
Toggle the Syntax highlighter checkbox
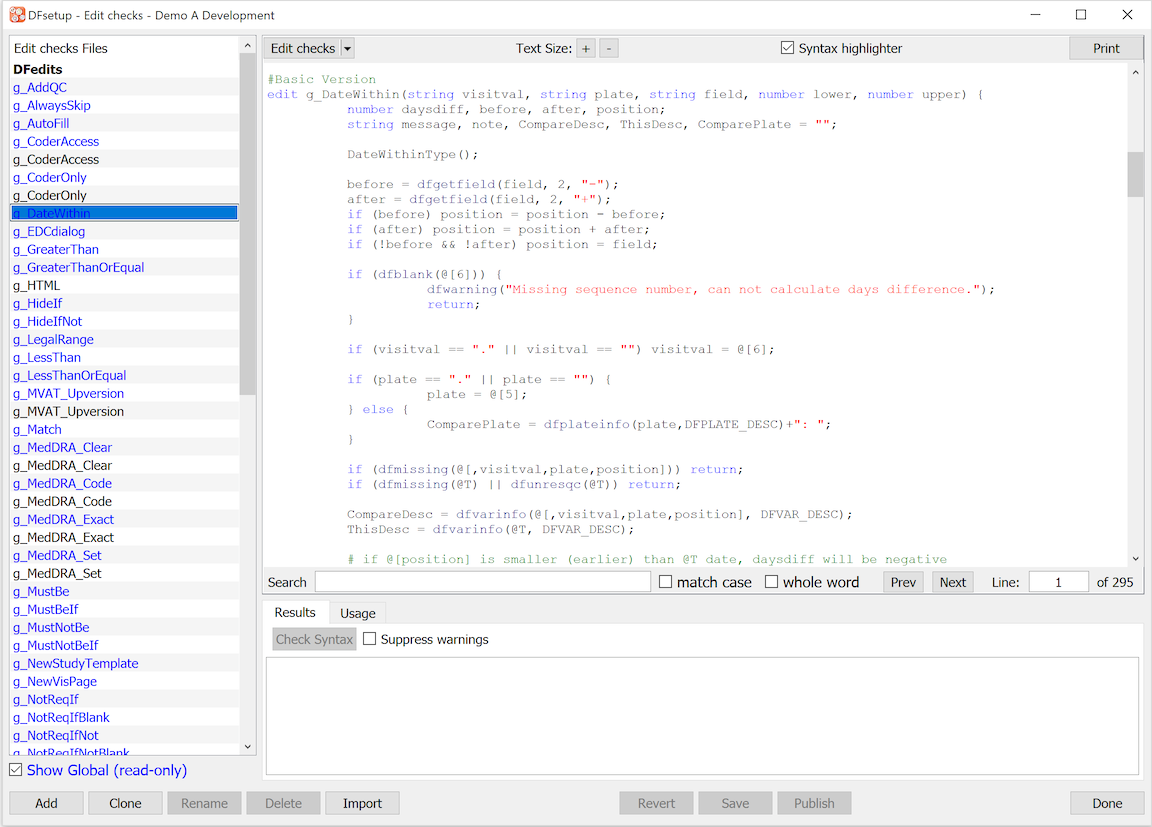point(788,48)
